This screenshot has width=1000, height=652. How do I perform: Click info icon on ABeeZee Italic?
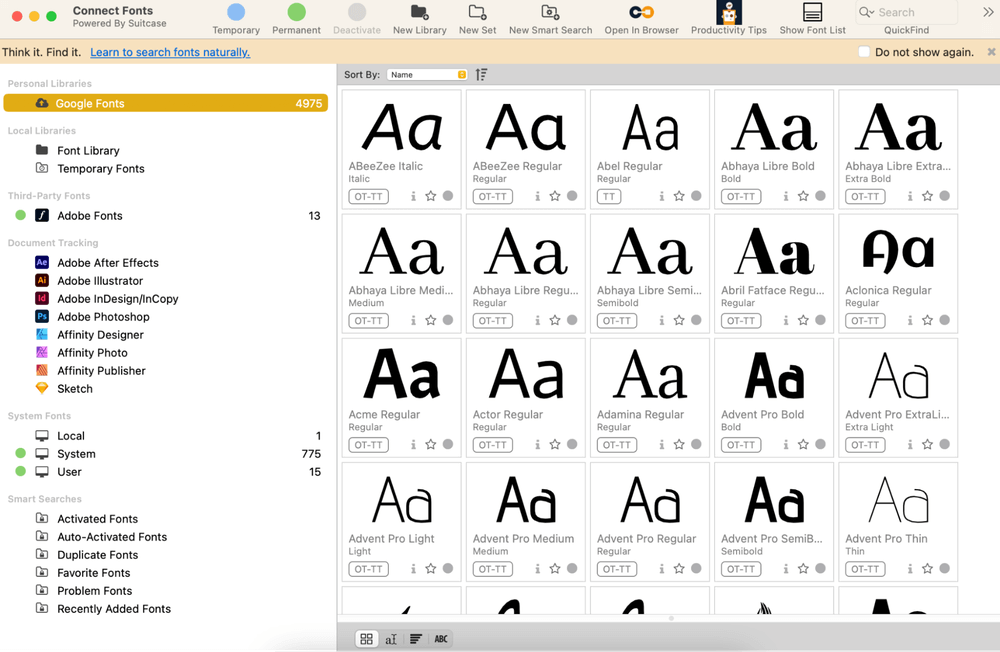tap(413, 197)
